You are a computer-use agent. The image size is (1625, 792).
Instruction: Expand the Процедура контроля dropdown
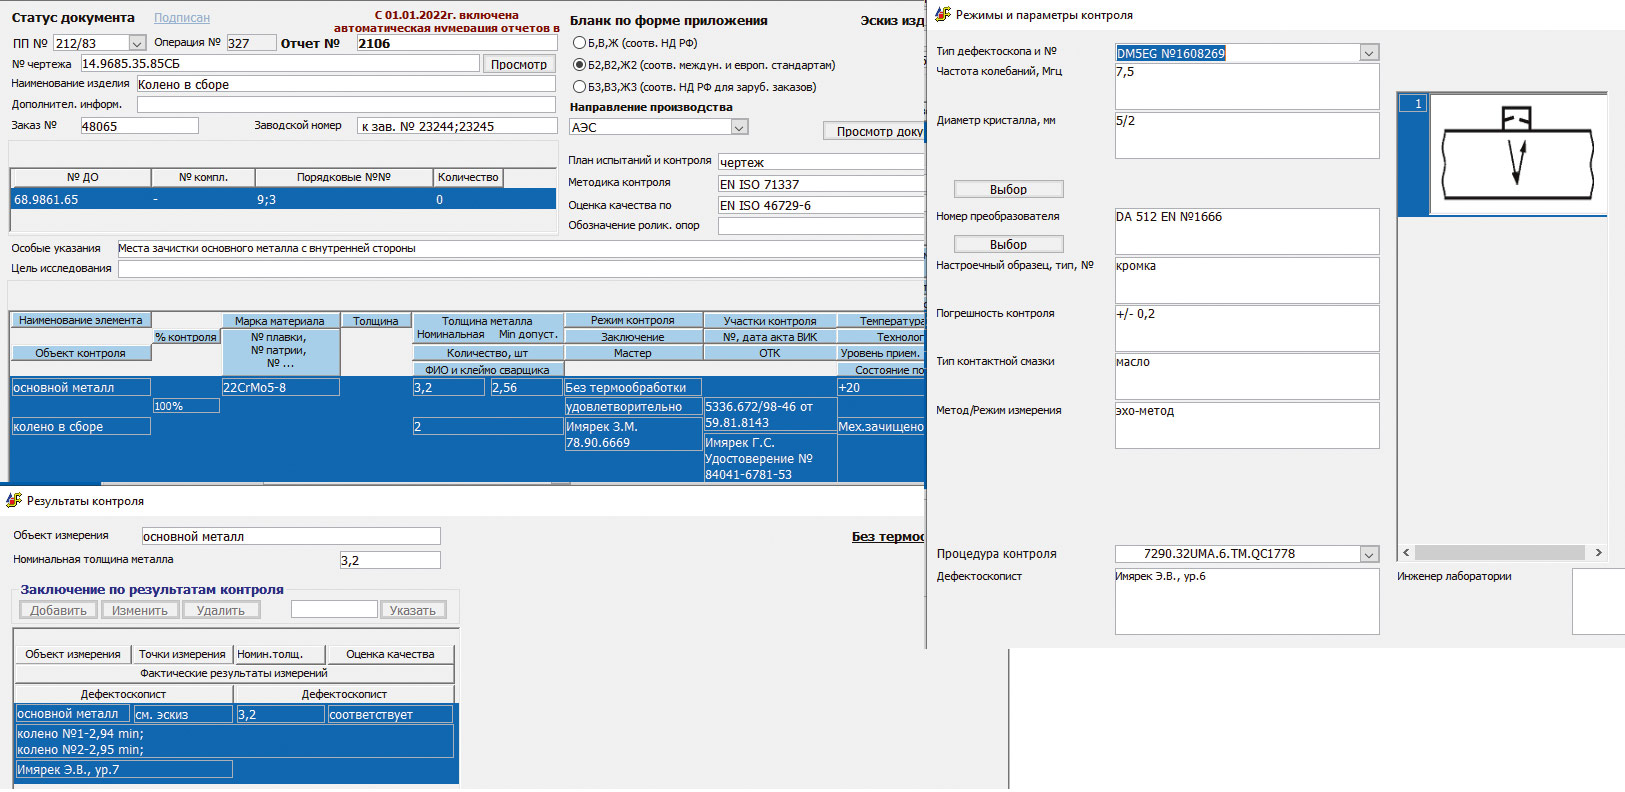pyautogui.click(x=1369, y=554)
